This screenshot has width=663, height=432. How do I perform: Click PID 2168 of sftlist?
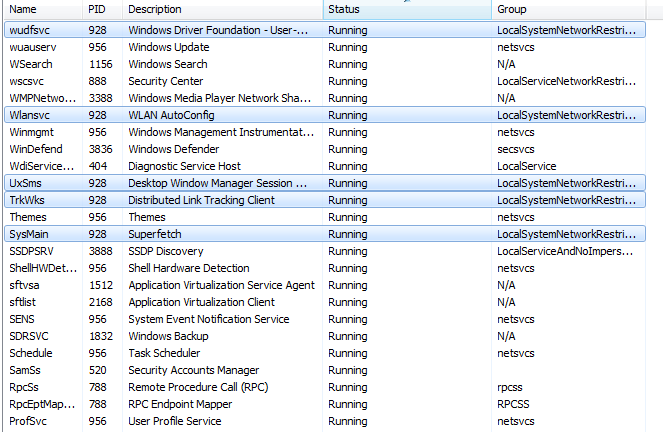101,302
